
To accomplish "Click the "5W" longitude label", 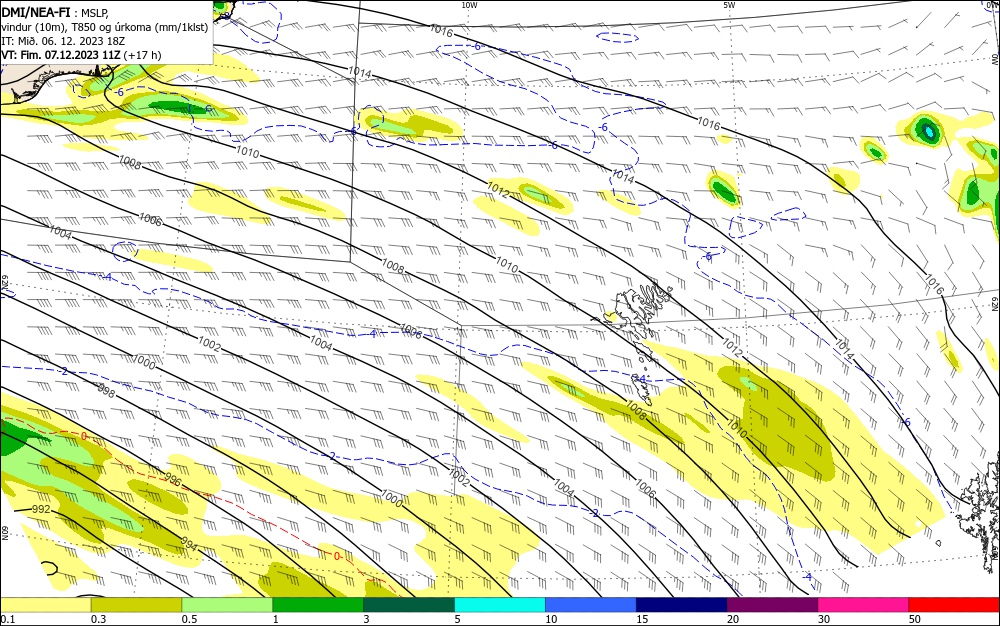I will (729, 5).
